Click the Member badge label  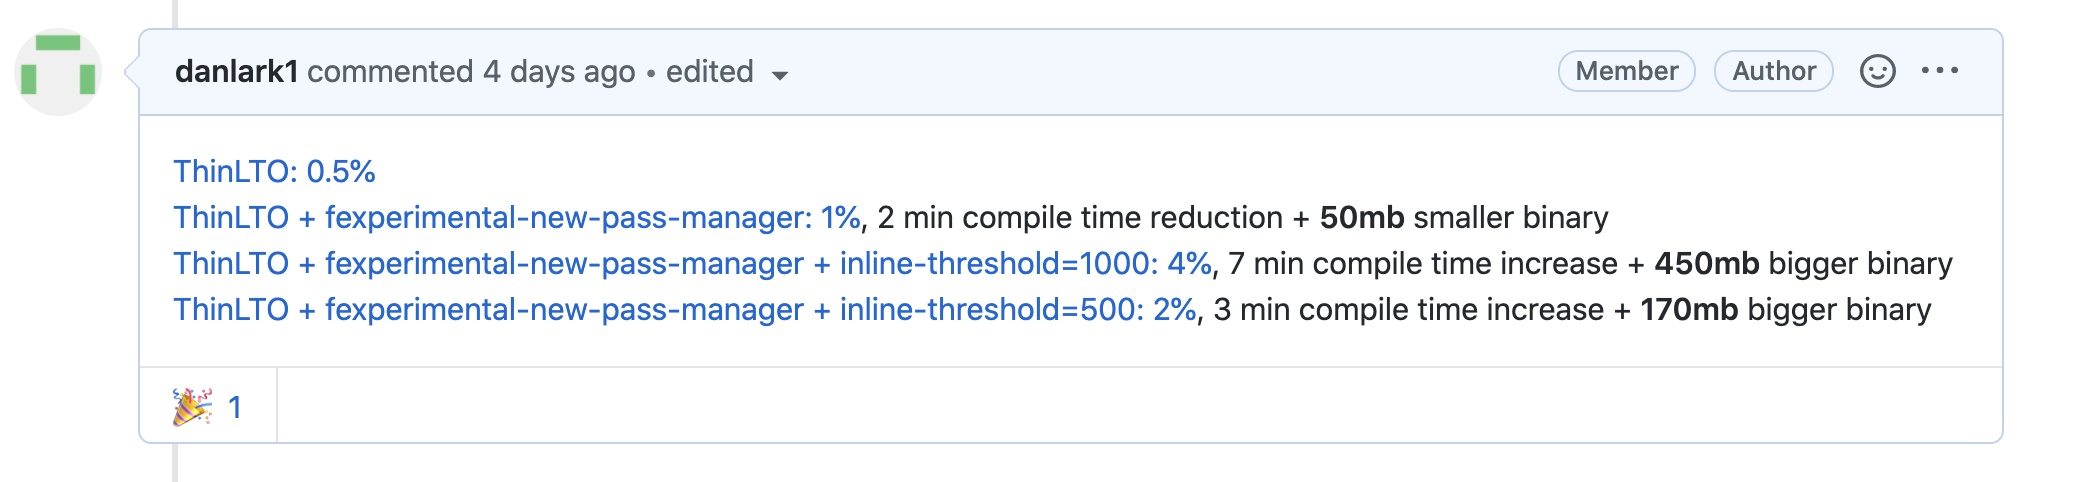(1626, 71)
